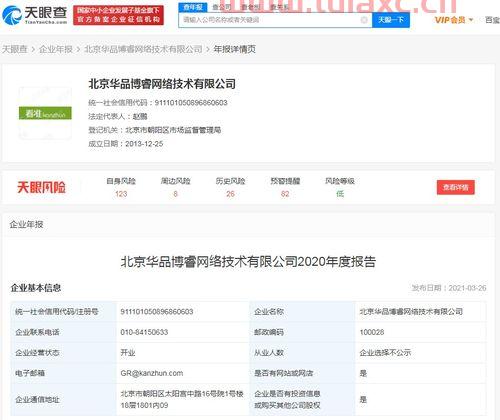Click the registration authority 北京市朝阳区市场监督管理局

(173, 130)
